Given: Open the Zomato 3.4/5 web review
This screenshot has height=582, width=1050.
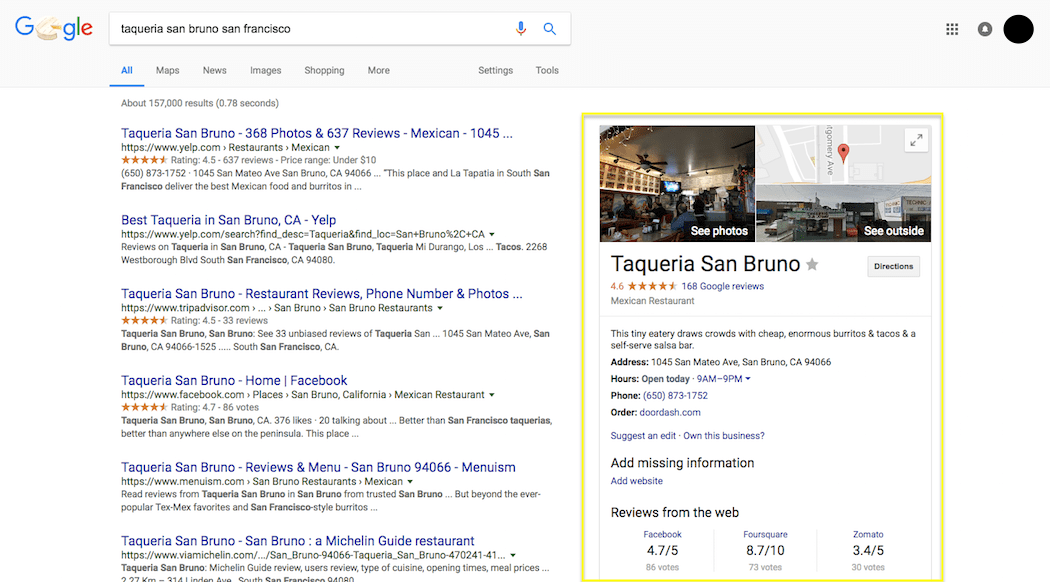Looking at the screenshot, I should (868, 551).
